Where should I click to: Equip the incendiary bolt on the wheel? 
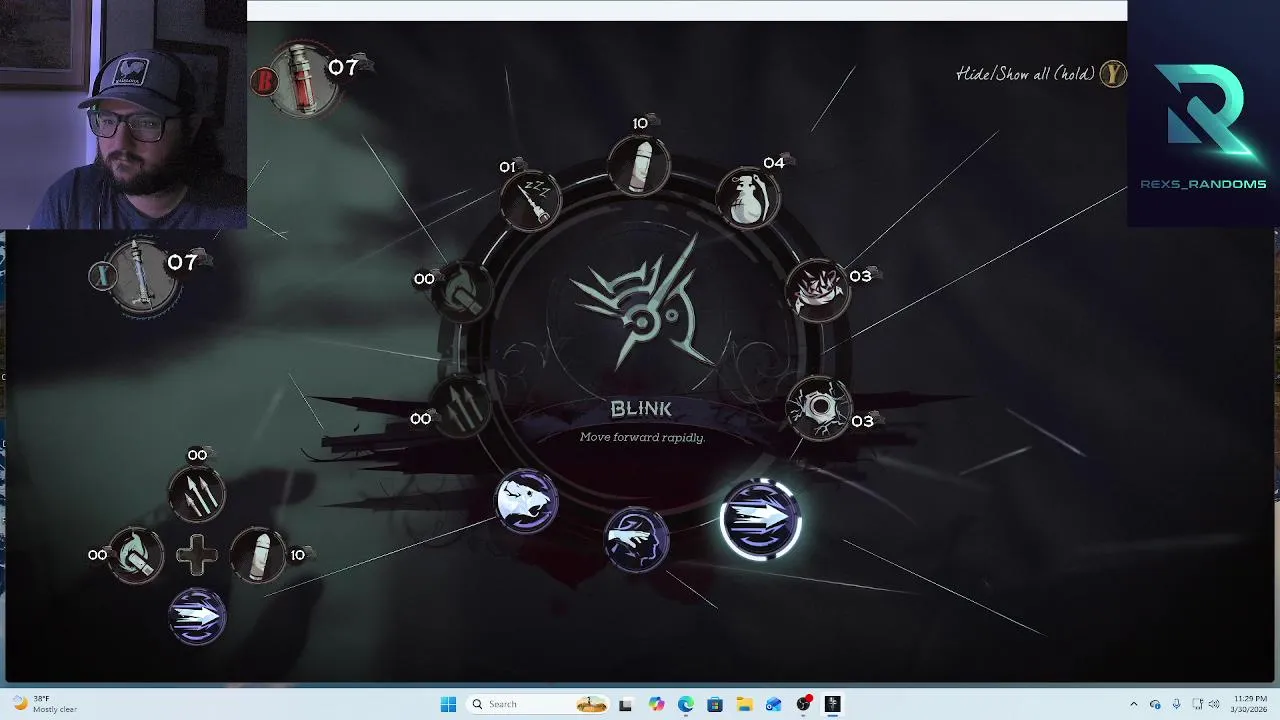[461, 291]
